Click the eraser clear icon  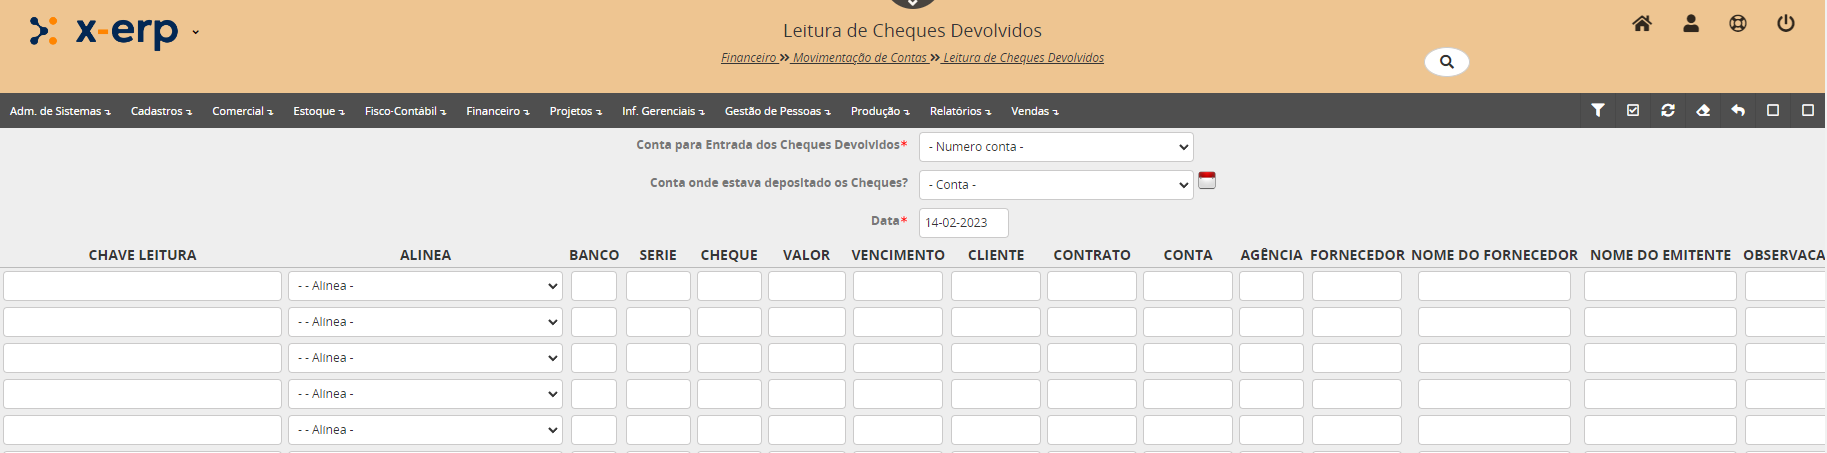point(1703,110)
